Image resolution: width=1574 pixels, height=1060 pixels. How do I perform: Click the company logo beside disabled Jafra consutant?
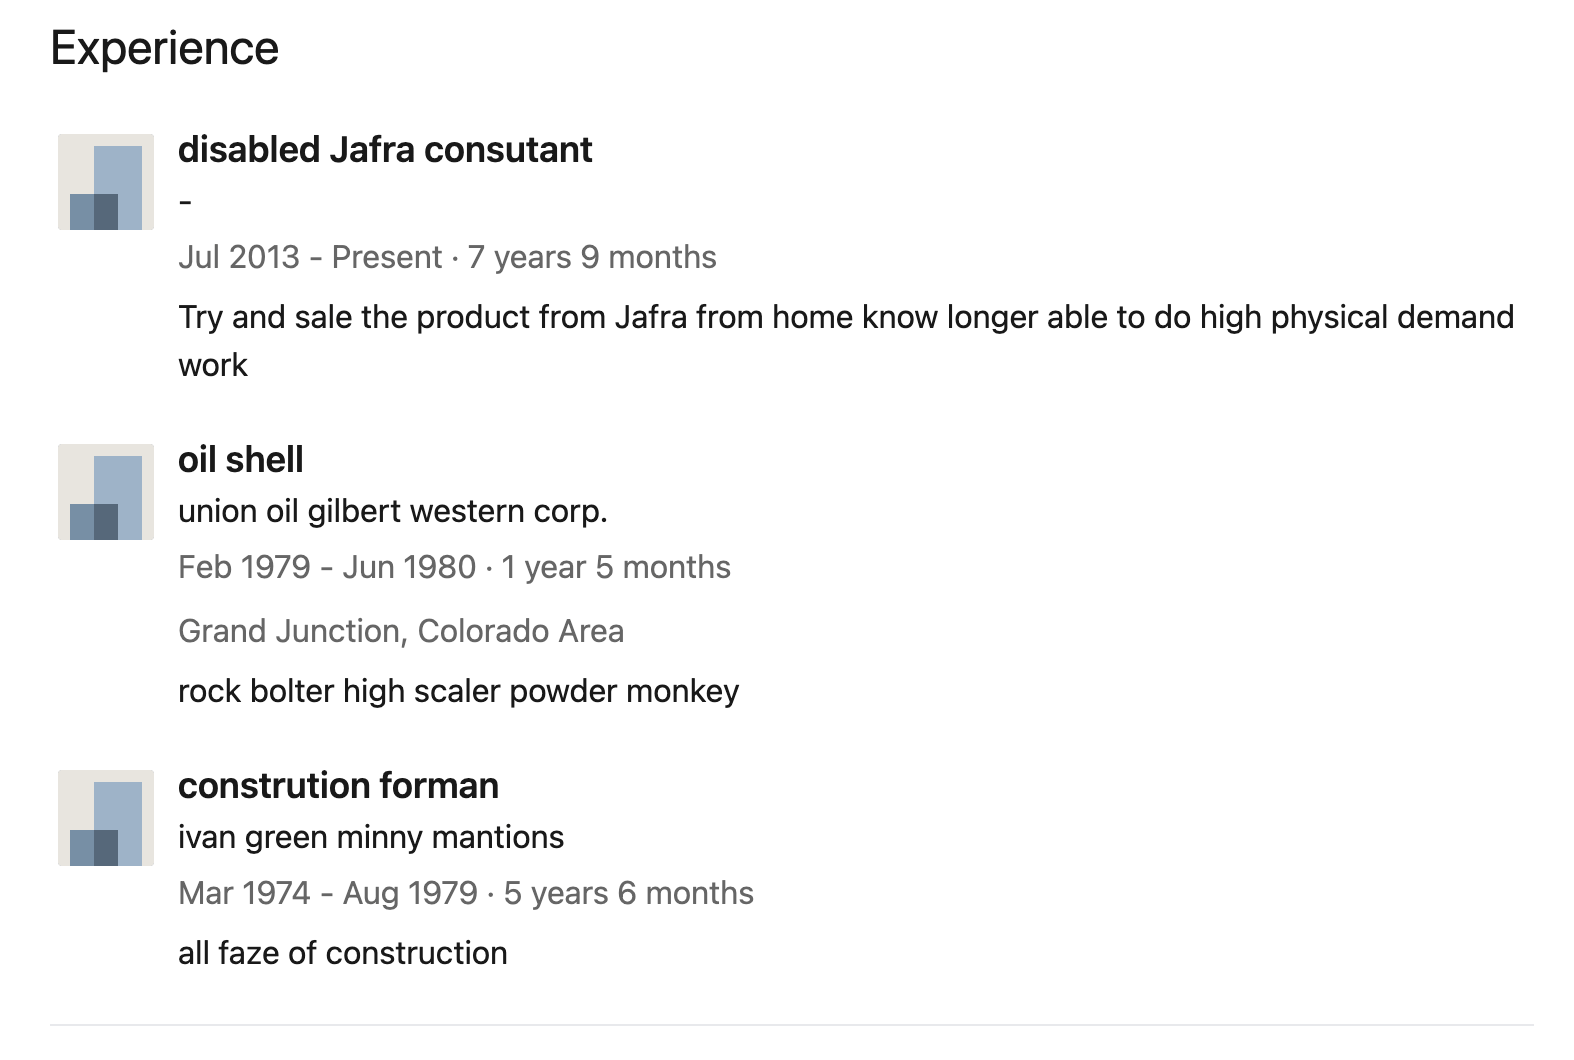[106, 182]
